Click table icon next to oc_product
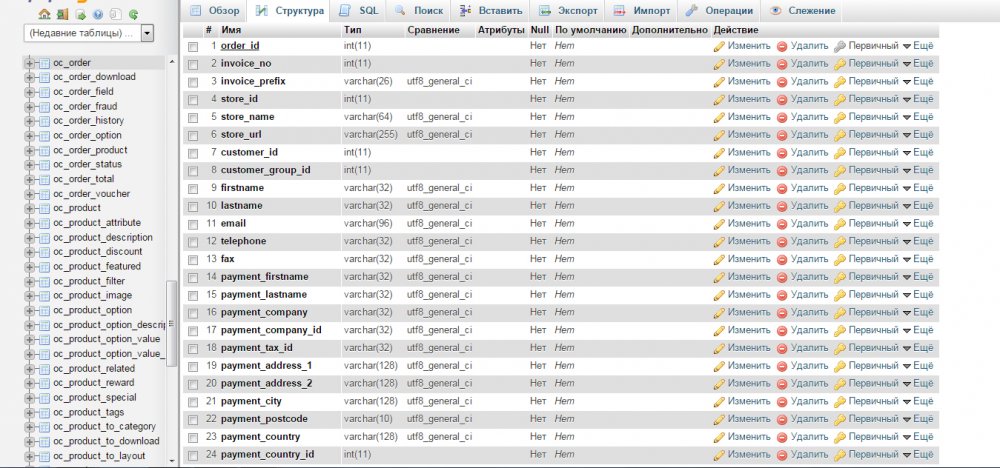The image size is (1000, 468). (45, 208)
